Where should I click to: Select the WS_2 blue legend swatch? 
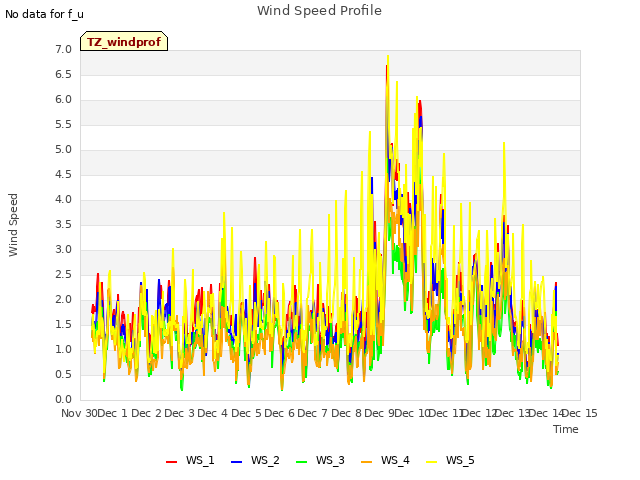click(236, 461)
